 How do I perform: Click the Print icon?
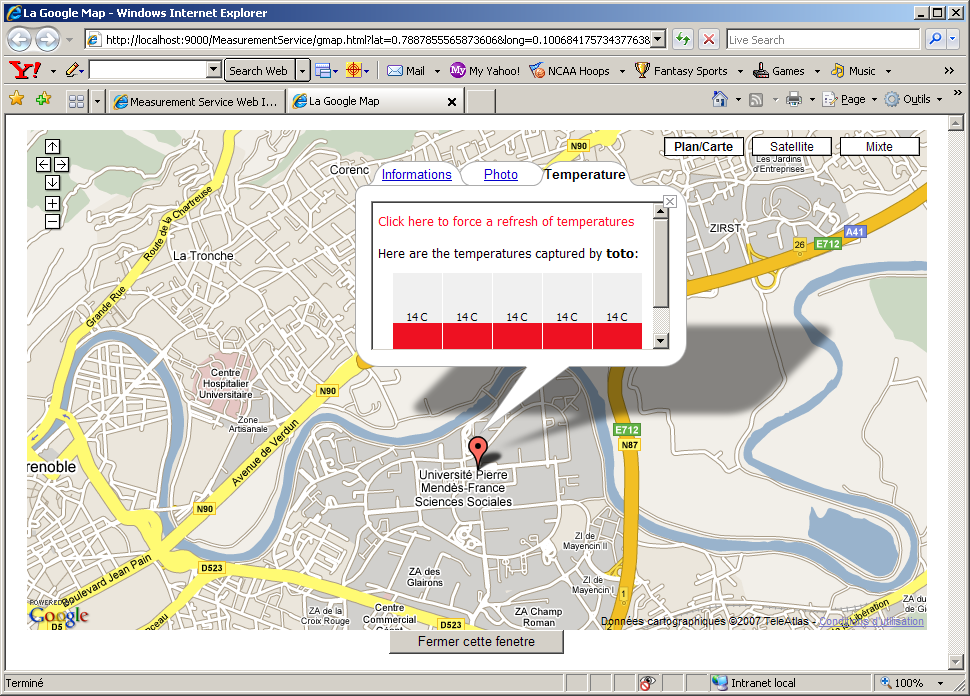(x=794, y=99)
